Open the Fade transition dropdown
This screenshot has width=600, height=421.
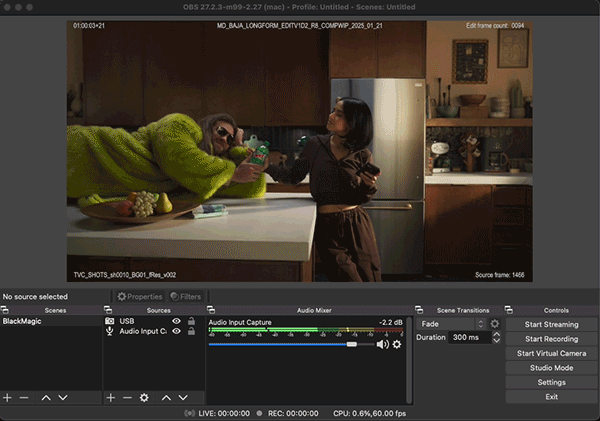(x=452, y=324)
